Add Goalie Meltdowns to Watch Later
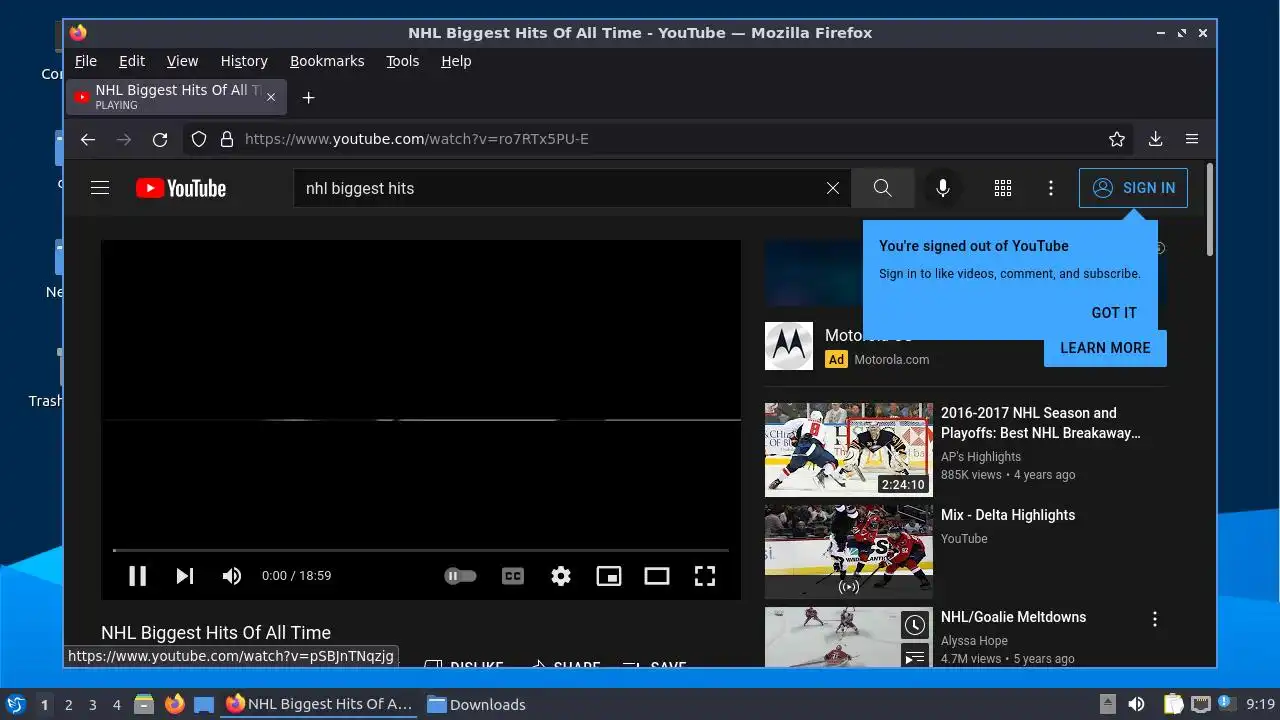The width and height of the screenshot is (1280, 720). [x=915, y=626]
